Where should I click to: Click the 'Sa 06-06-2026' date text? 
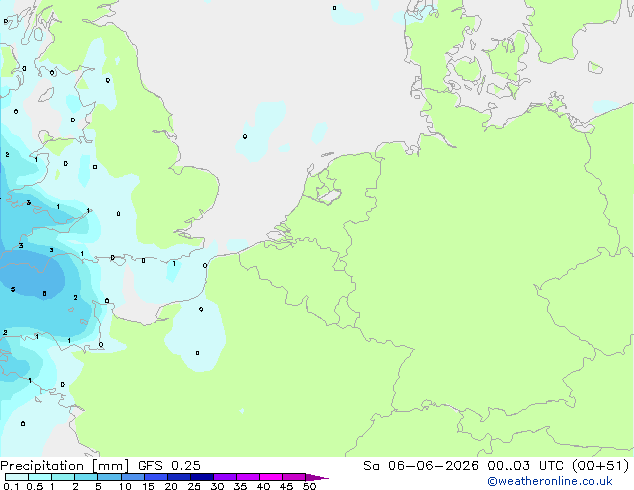pos(421,466)
